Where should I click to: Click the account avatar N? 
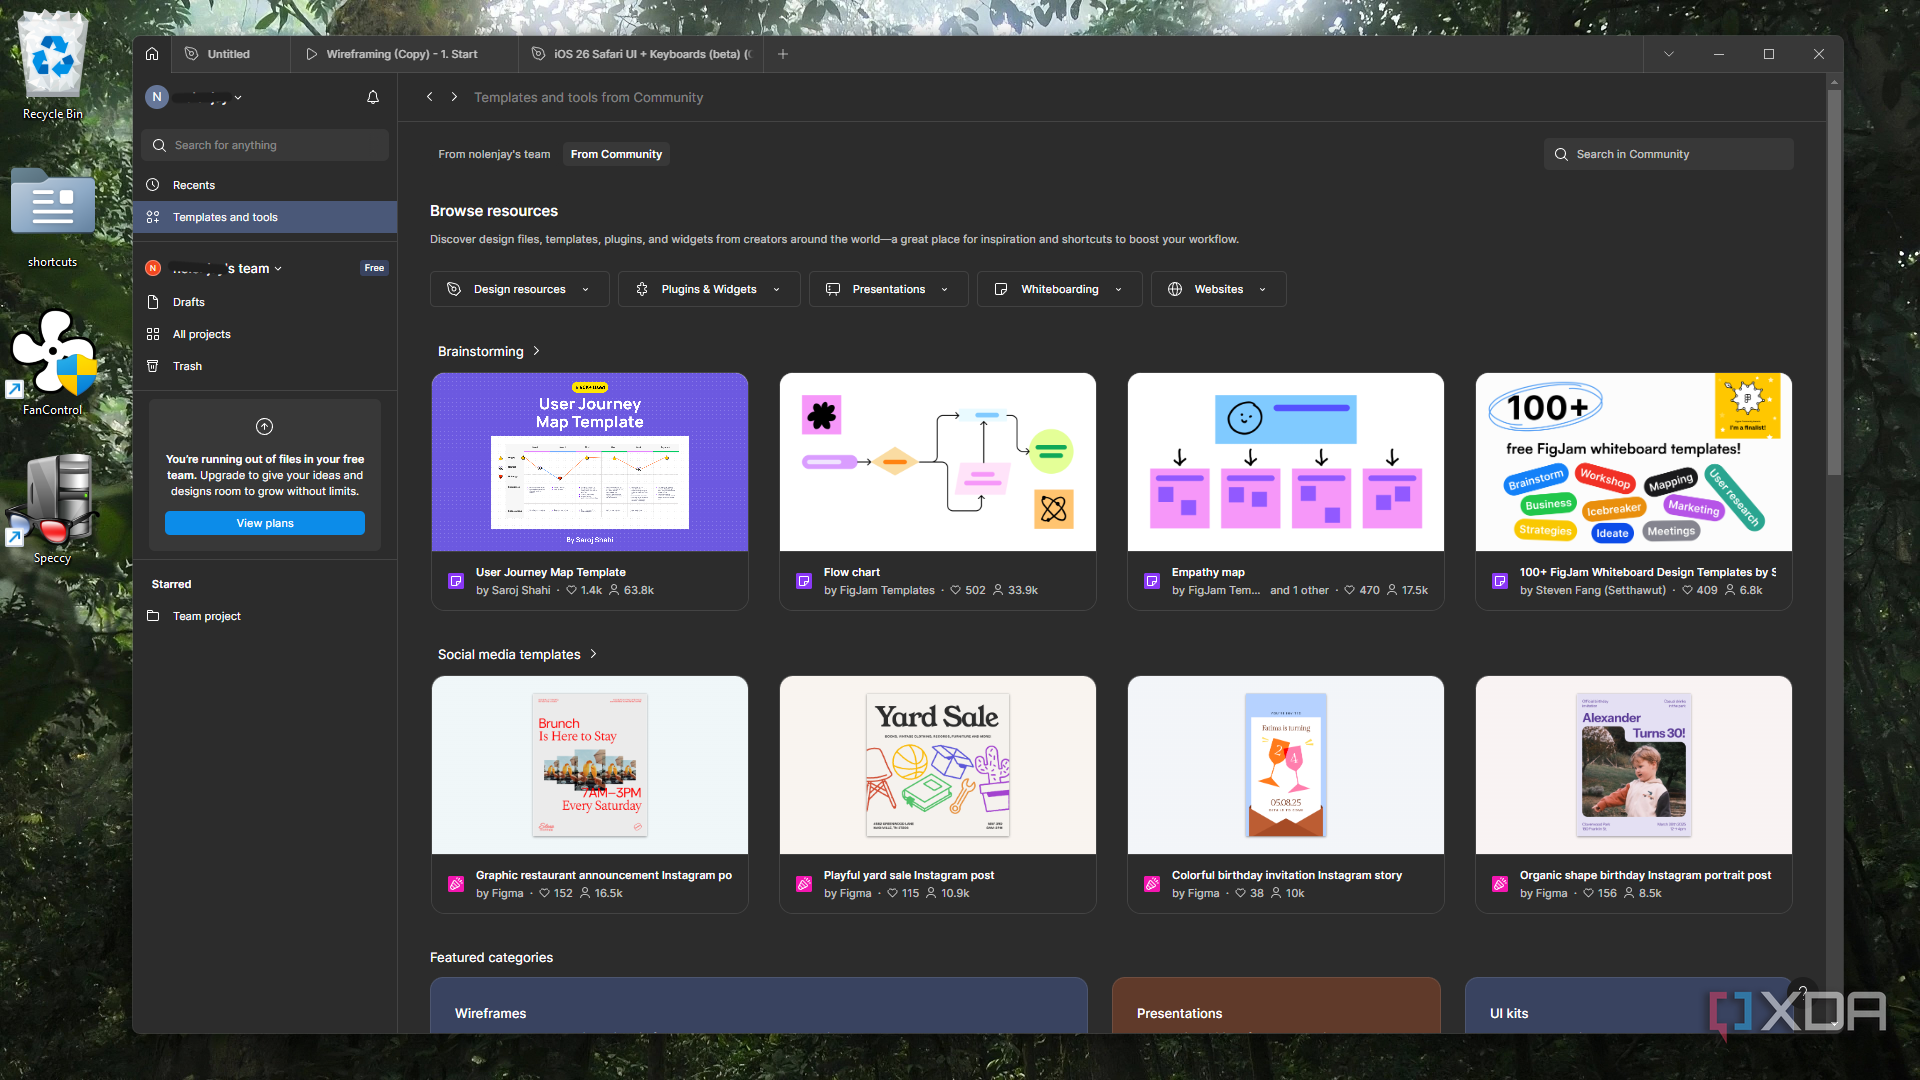[157, 97]
